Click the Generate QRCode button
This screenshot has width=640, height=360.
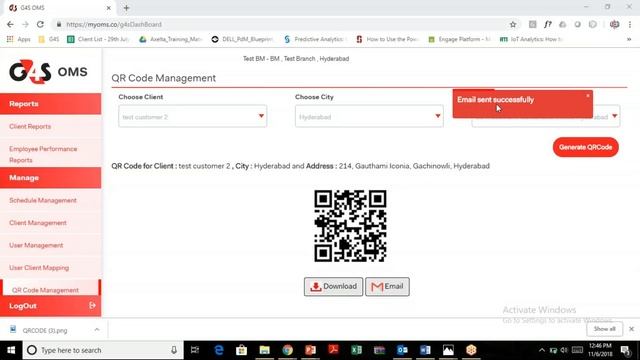pos(585,147)
